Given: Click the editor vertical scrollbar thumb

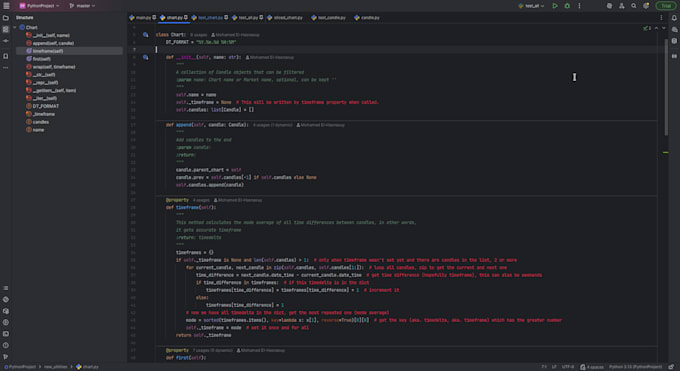Looking at the screenshot, I should [666, 87].
